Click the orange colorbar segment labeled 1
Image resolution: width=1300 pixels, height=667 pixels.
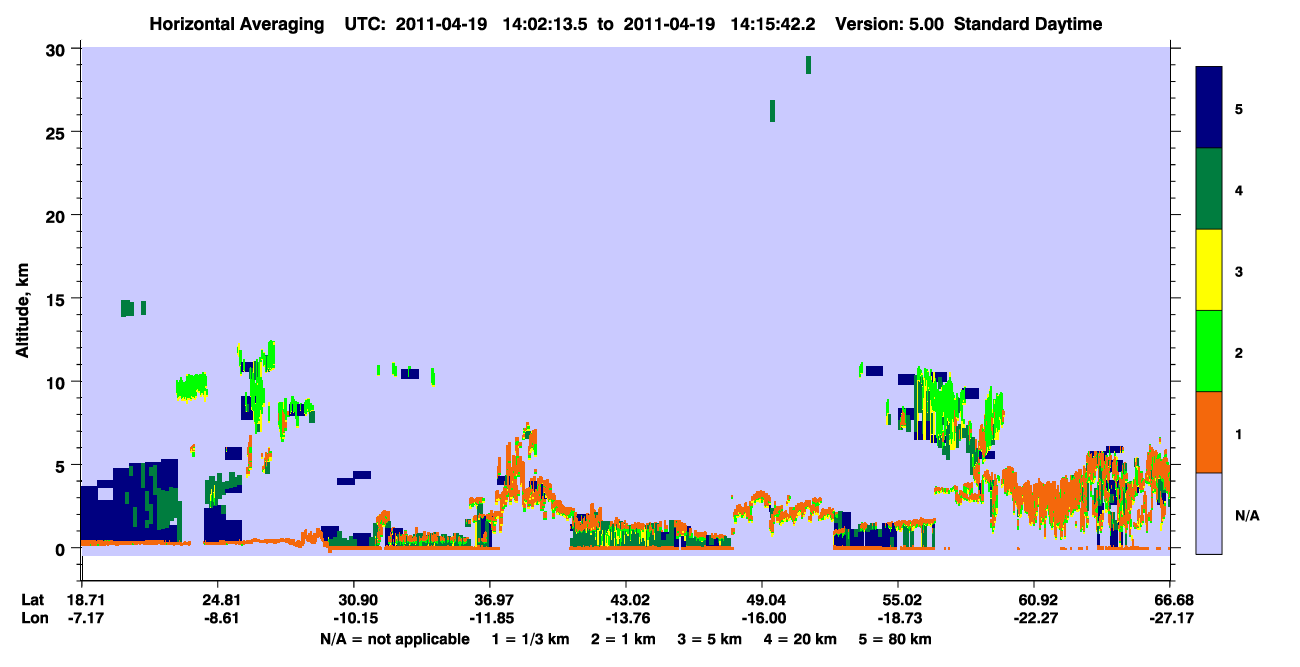tap(1209, 432)
